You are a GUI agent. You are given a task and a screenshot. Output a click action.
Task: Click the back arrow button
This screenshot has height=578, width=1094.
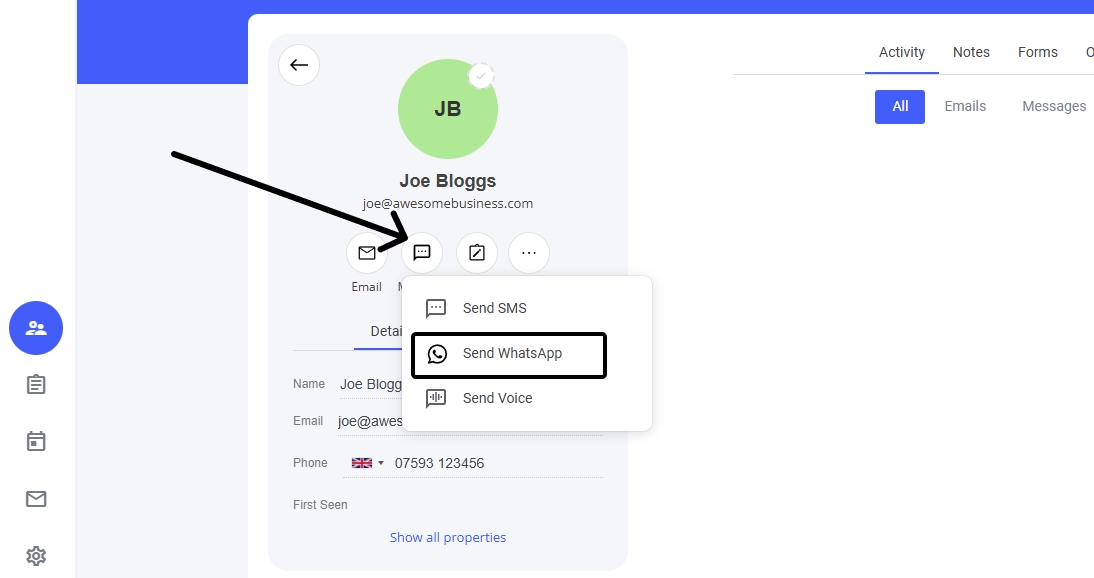click(x=299, y=66)
